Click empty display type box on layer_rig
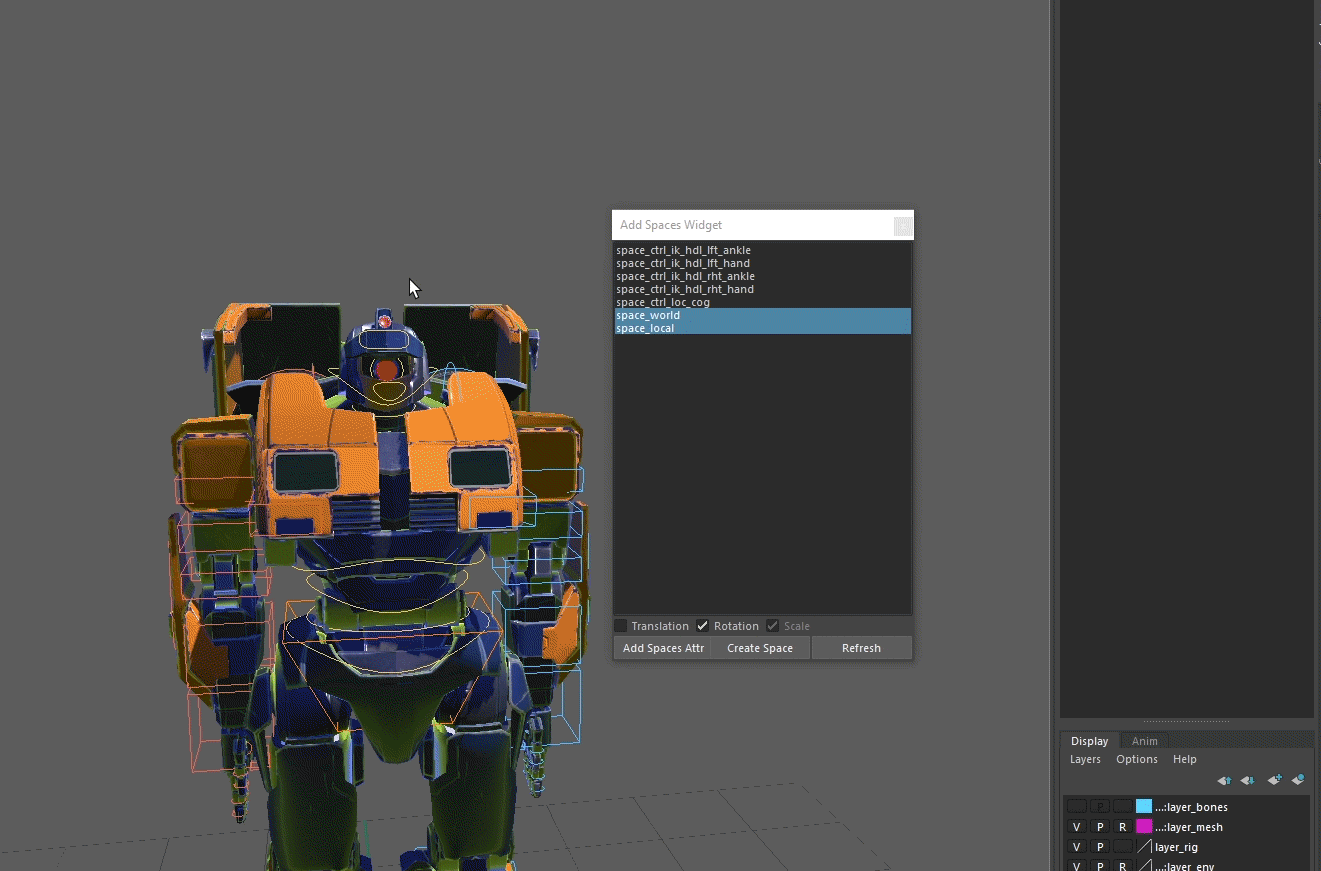Image resolution: width=1321 pixels, height=871 pixels. [1123, 847]
